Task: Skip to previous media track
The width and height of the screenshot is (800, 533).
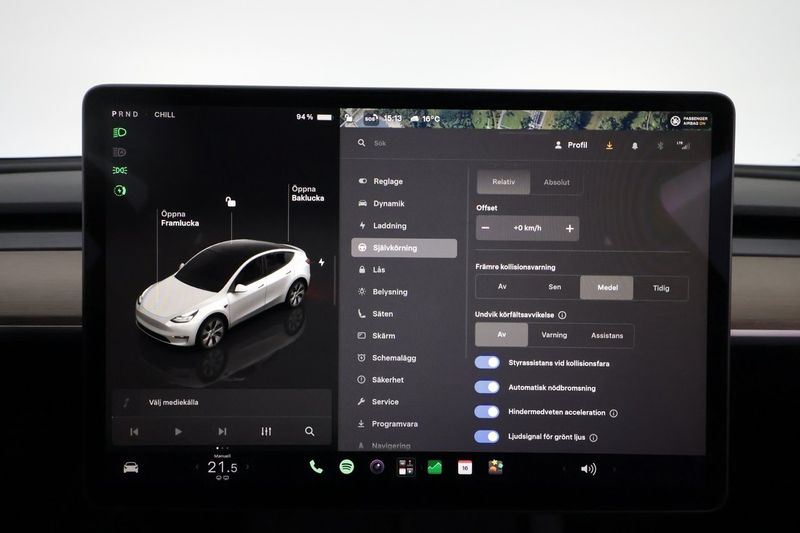Action: pyautogui.click(x=134, y=432)
